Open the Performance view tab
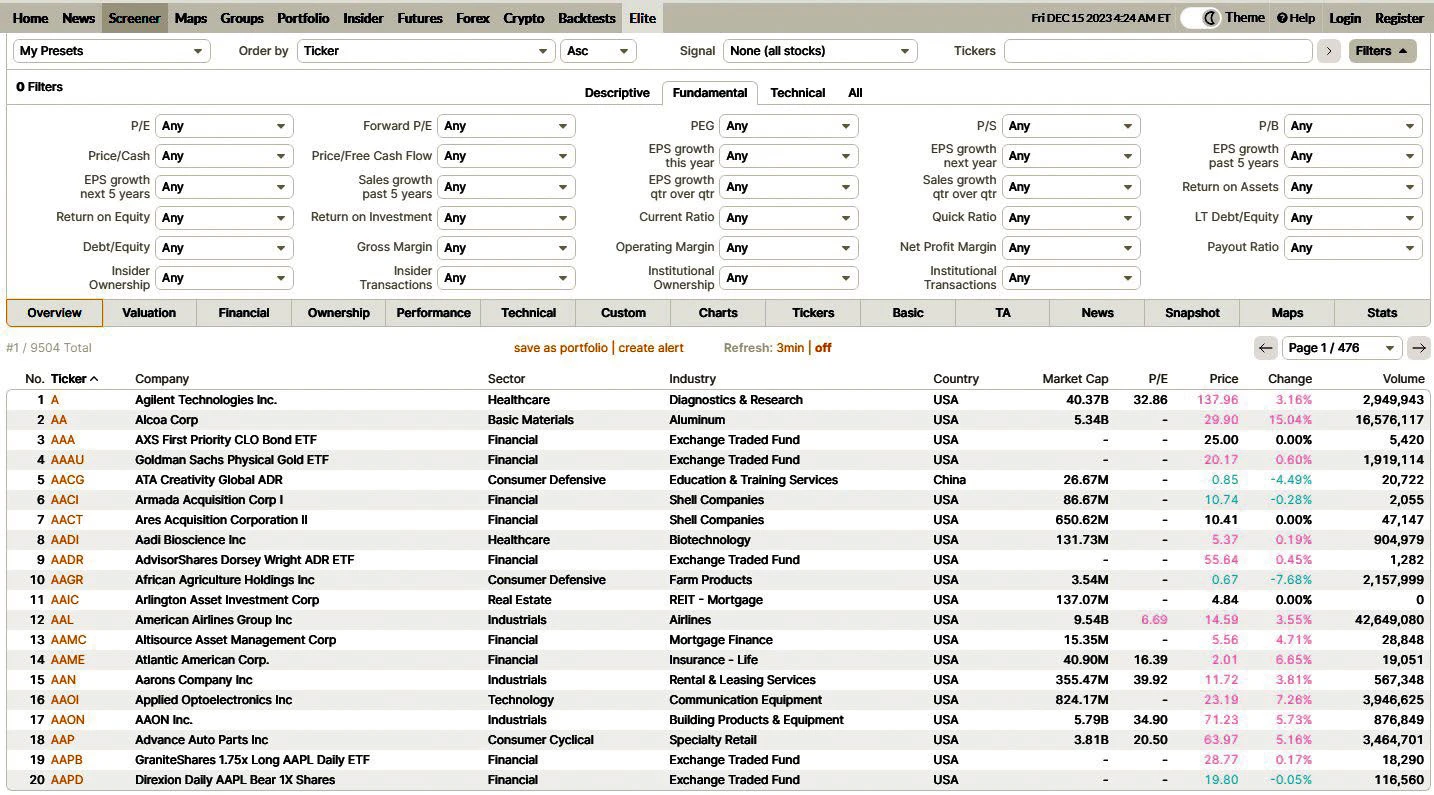The height and width of the screenshot is (795, 1434). click(434, 313)
